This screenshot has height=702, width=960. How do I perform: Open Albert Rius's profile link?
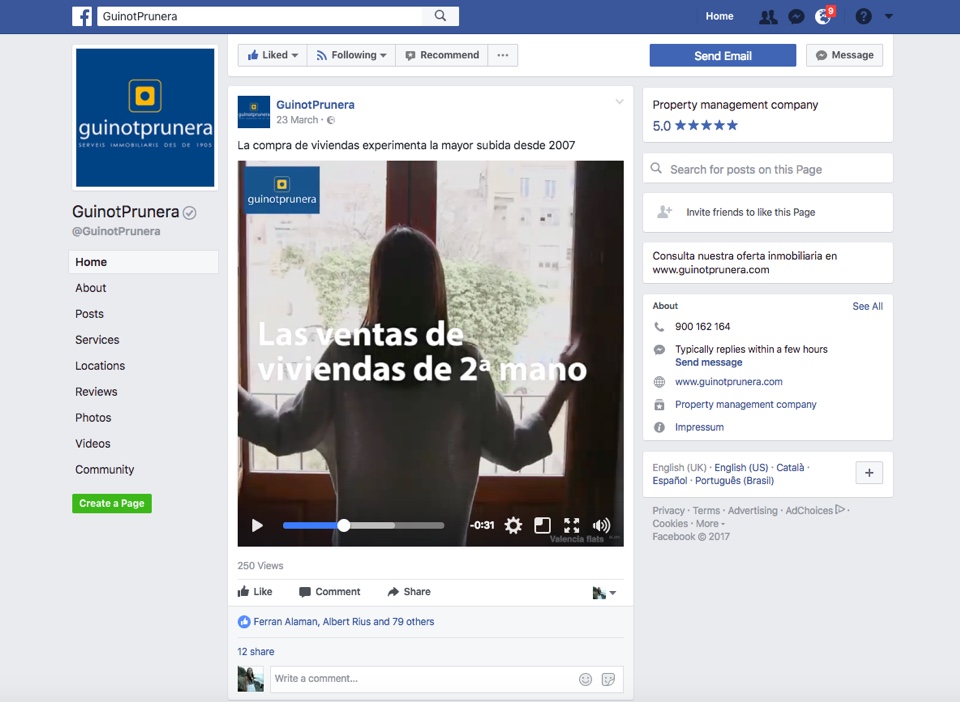(x=347, y=622)
